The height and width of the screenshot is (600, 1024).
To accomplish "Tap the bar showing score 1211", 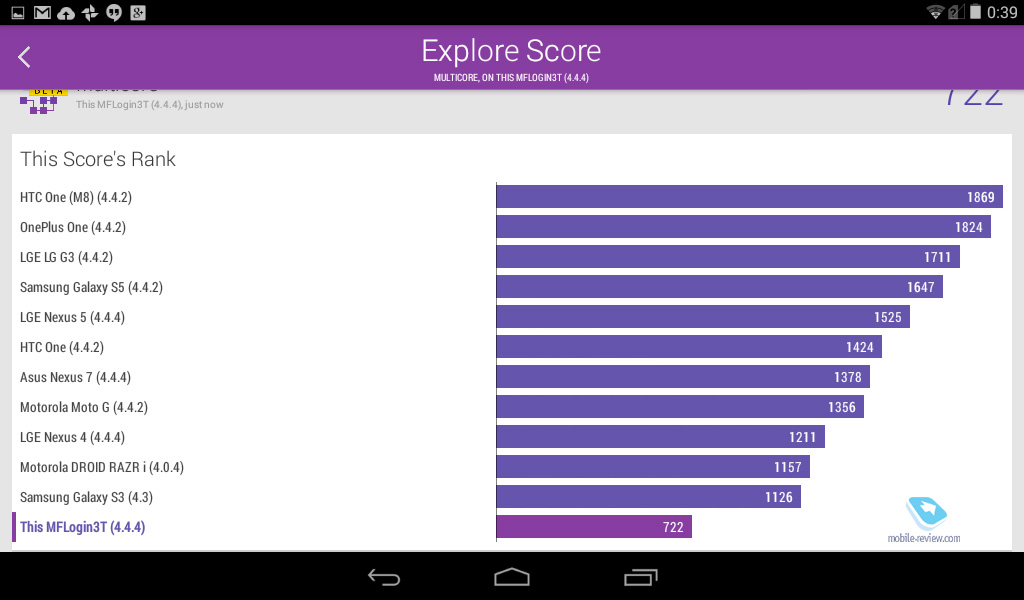I will click(660, 437).
